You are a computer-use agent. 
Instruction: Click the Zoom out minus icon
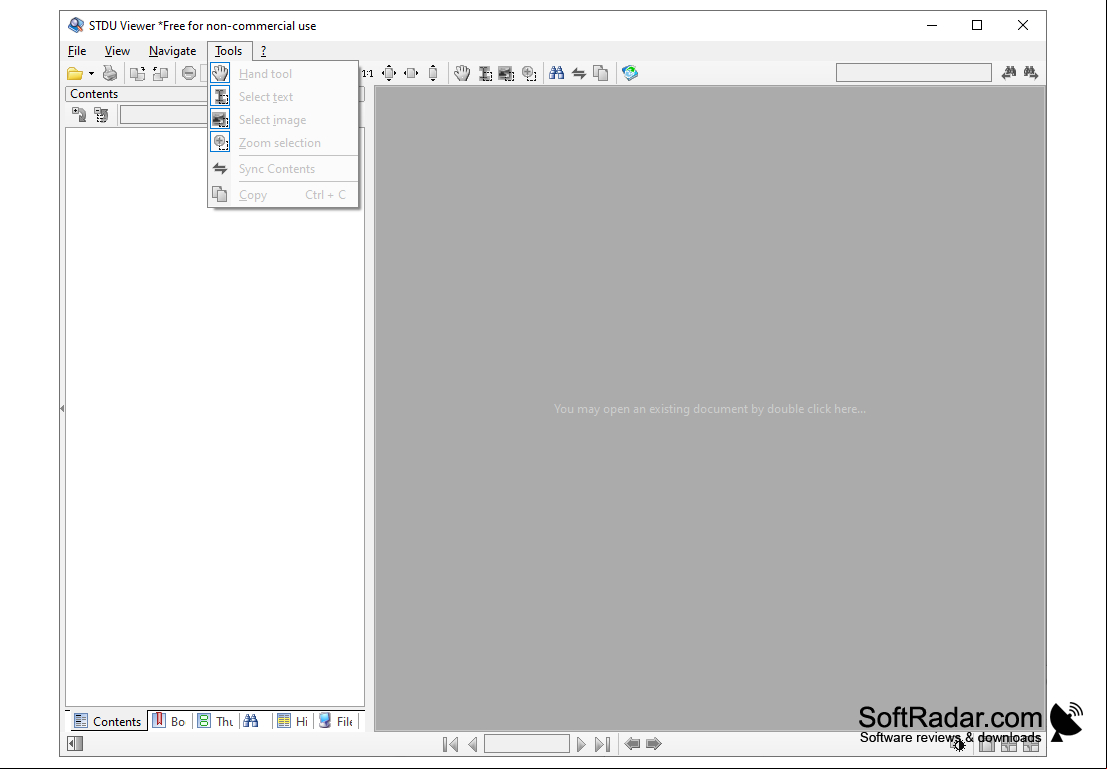click(189, 73)
